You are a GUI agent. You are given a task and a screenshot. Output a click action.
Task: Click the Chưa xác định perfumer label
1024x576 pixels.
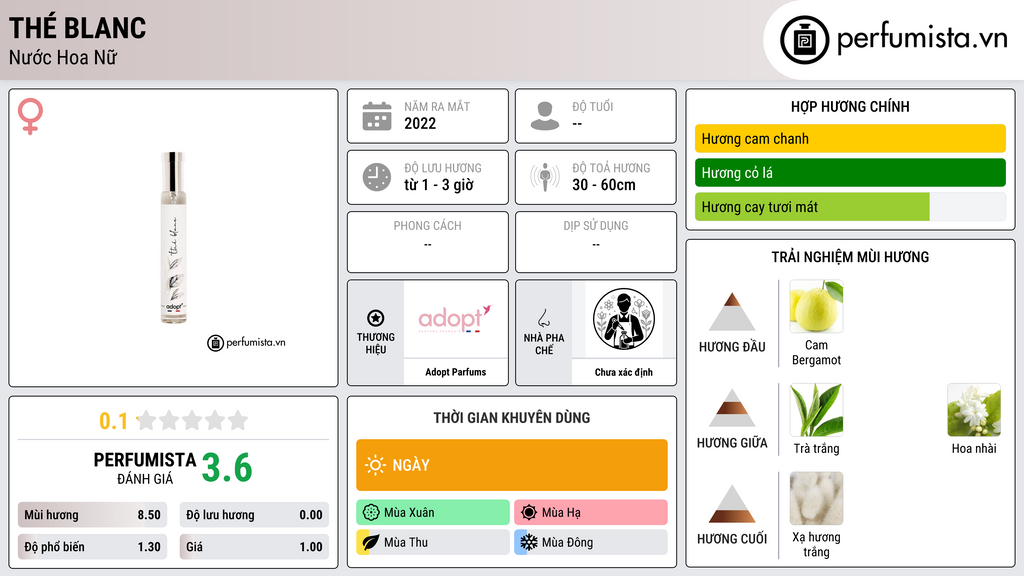[x=624, y=372]
